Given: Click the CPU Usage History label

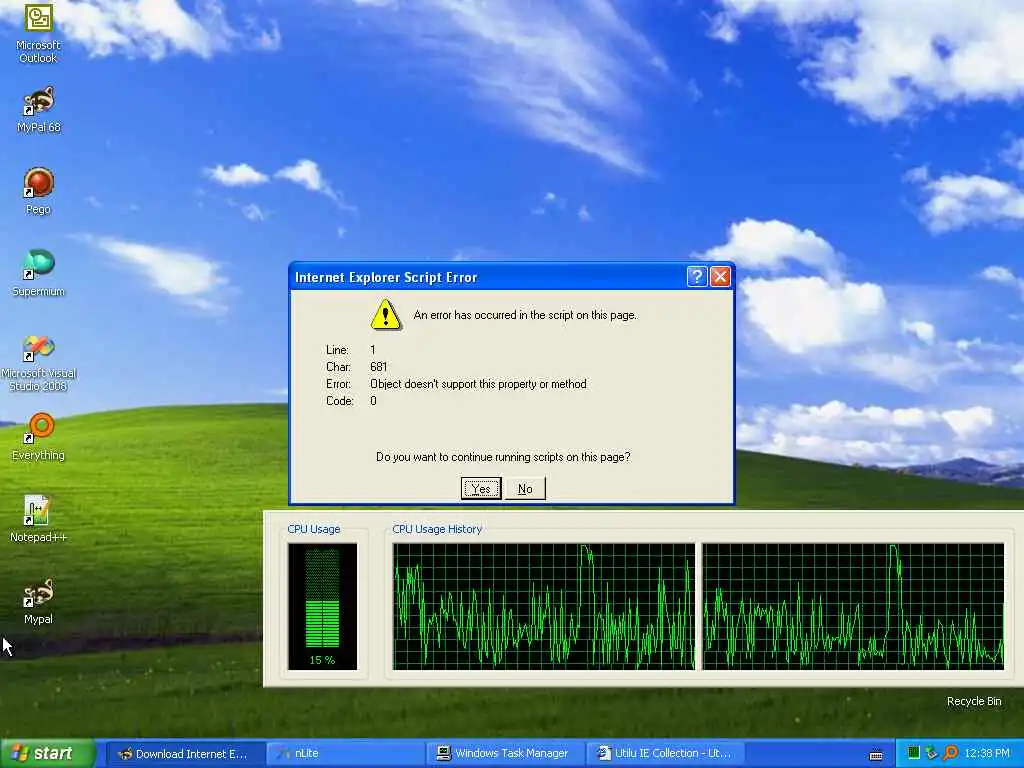Looking at the screenshot, I should (437, 529).
